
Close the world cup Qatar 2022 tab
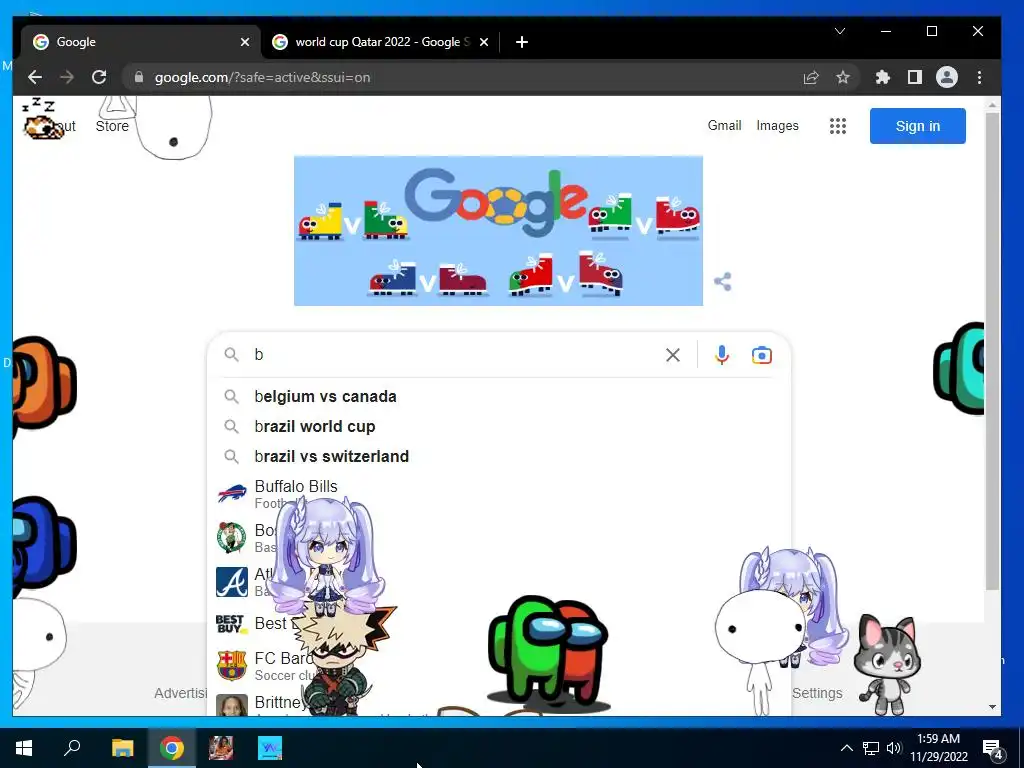(x=484, y=42)
